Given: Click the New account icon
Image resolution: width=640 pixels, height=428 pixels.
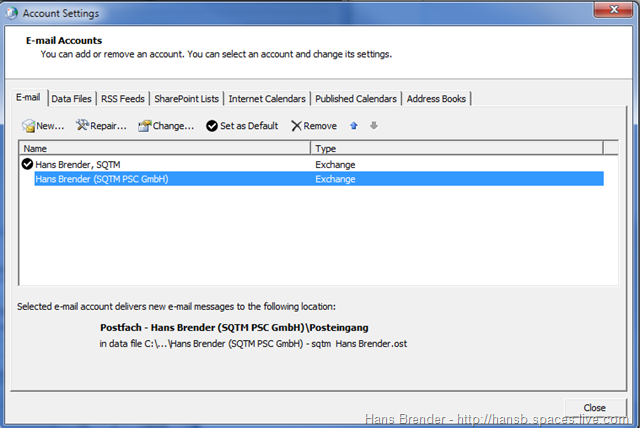Looking at the screenshot, I should [x=29, y=126].
